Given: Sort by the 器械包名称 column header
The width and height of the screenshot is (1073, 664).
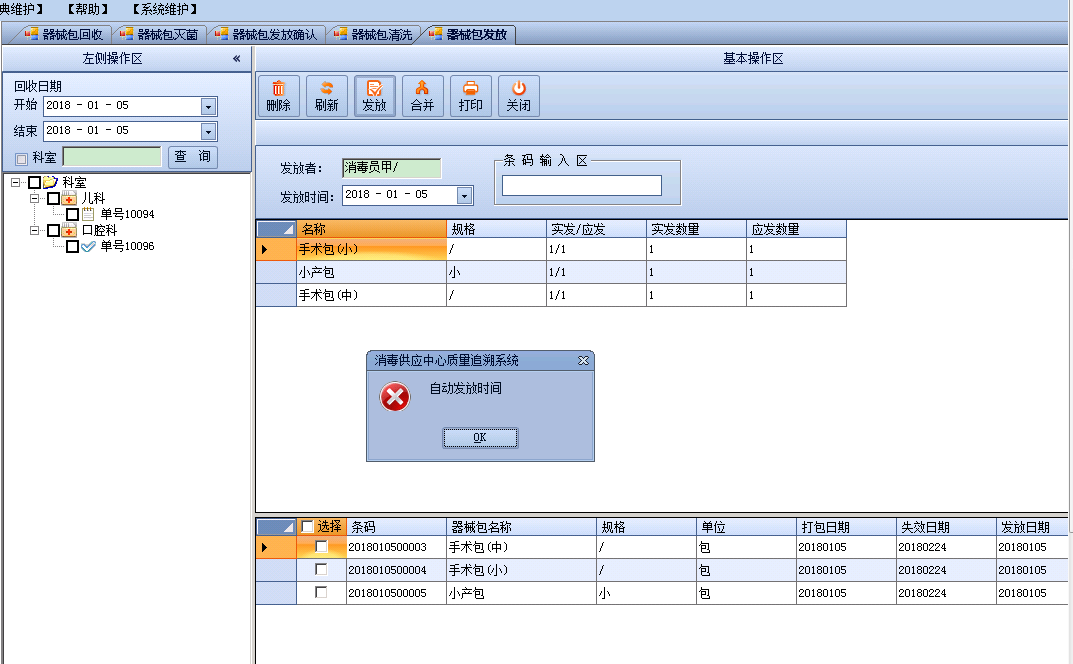Looking at the screenshot, I should [521, 526].
